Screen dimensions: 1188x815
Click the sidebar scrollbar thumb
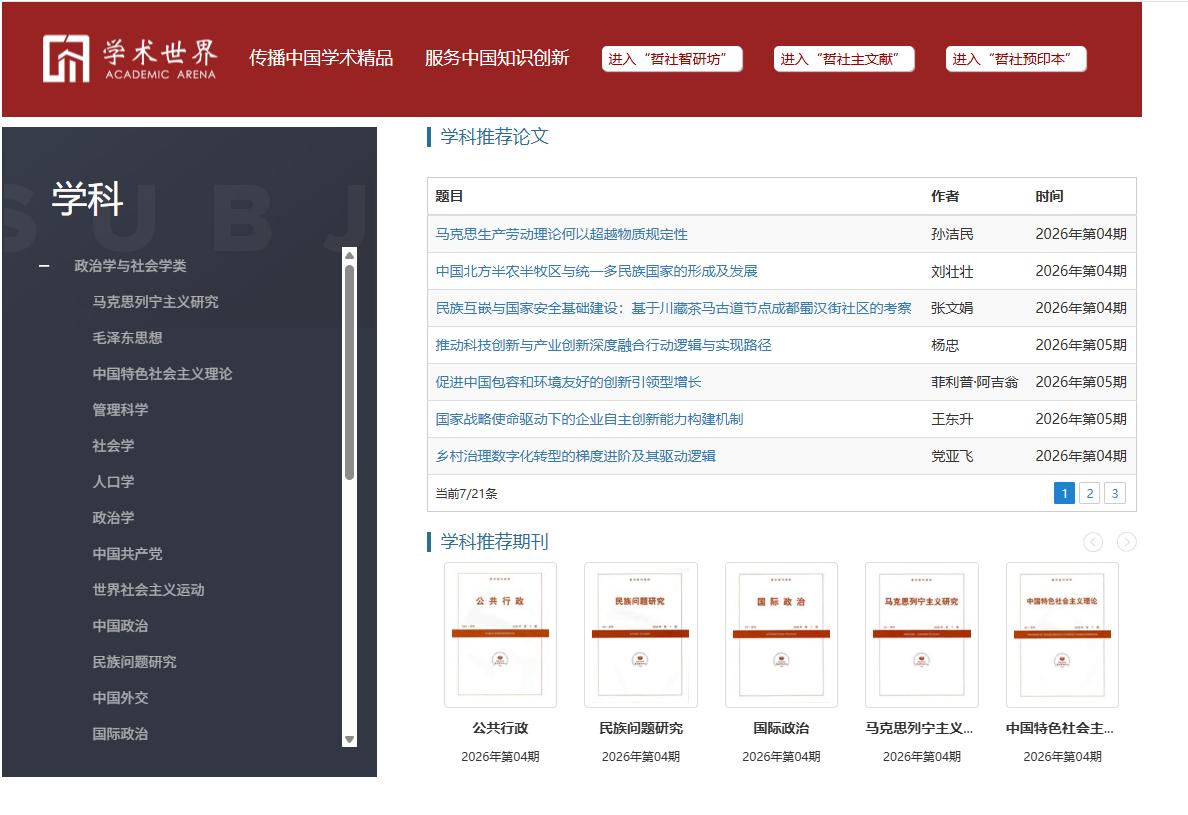click(349, 372)
